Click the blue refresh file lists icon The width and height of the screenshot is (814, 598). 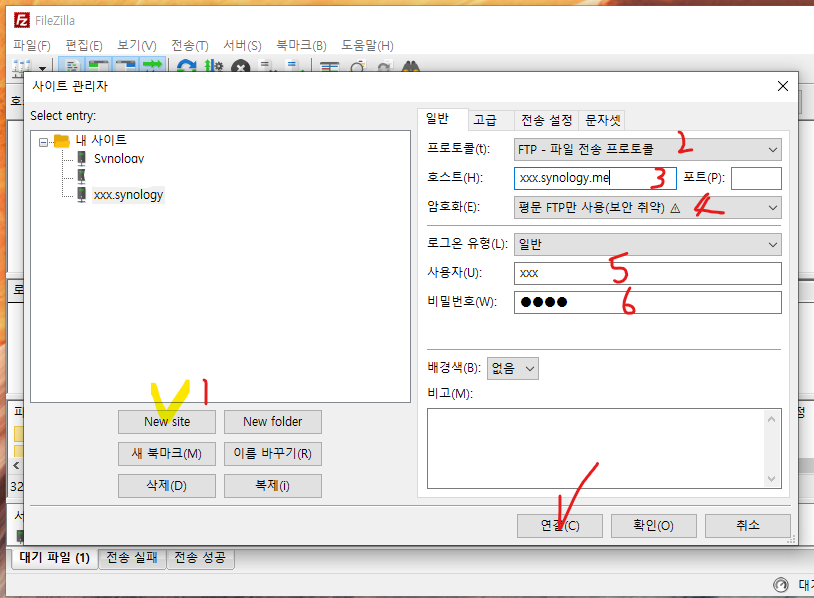tap(186, 66)
